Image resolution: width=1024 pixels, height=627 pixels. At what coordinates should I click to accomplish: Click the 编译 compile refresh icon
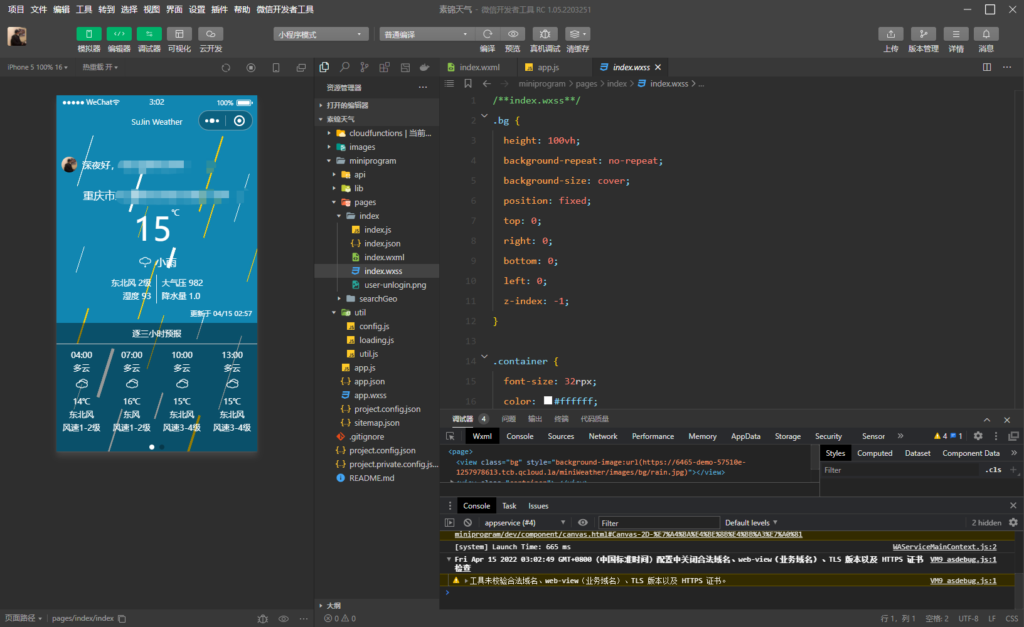(487, 34)
